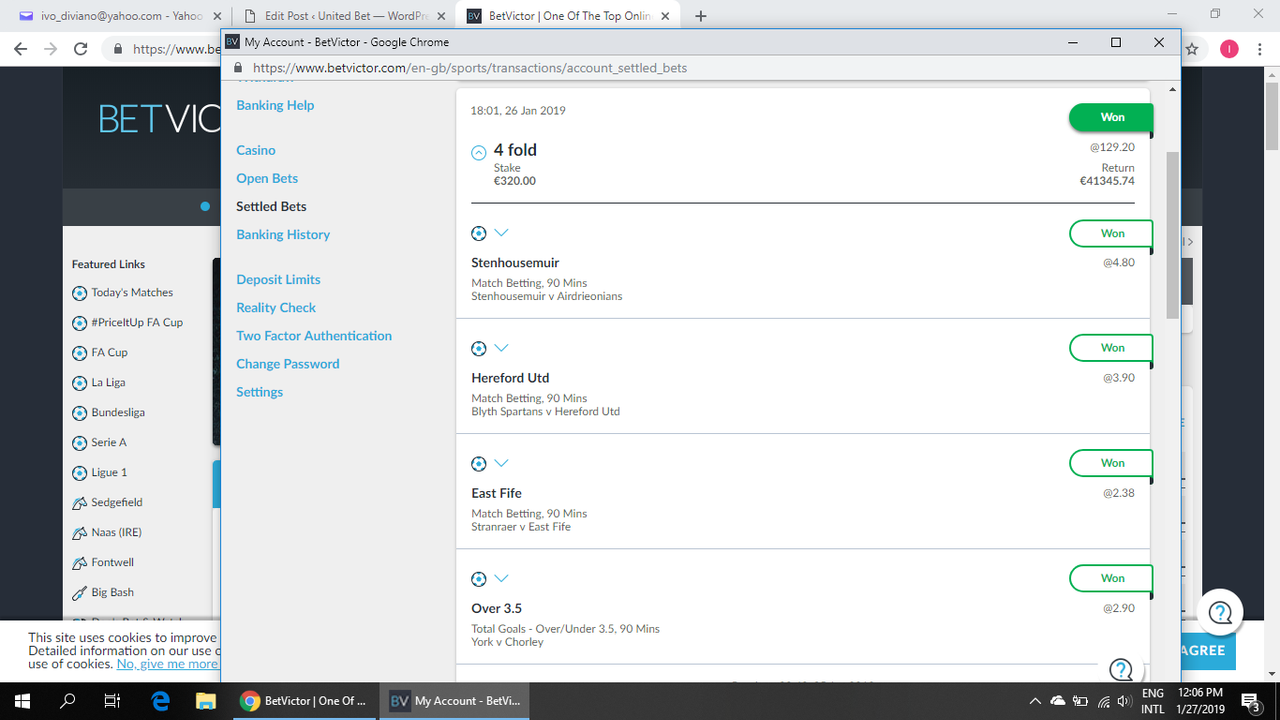Open new browser tab with plus button
Image resolution: width=1280 pixels, height=720 pixels.
coord(700,16)
